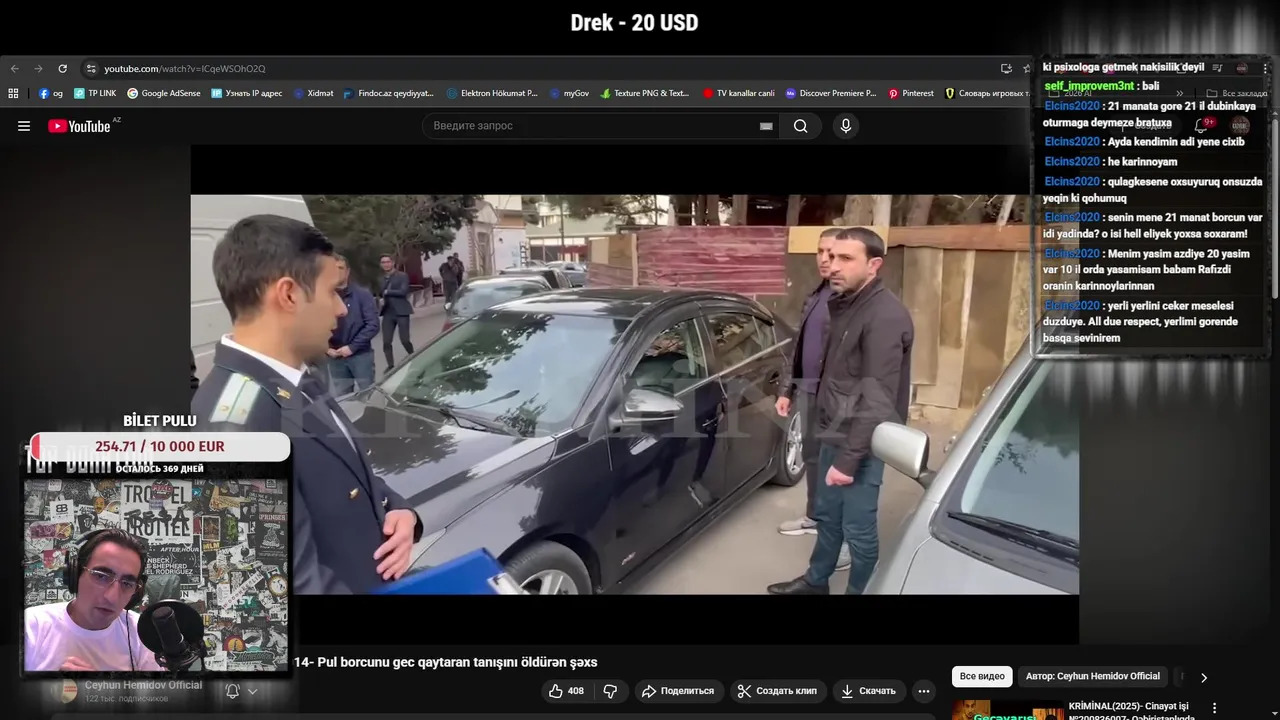Image resolution: width=1280 pixels, height=720 pixels.
Task: Open the Словарь игровых bookmark
Action: click(987, 93)
